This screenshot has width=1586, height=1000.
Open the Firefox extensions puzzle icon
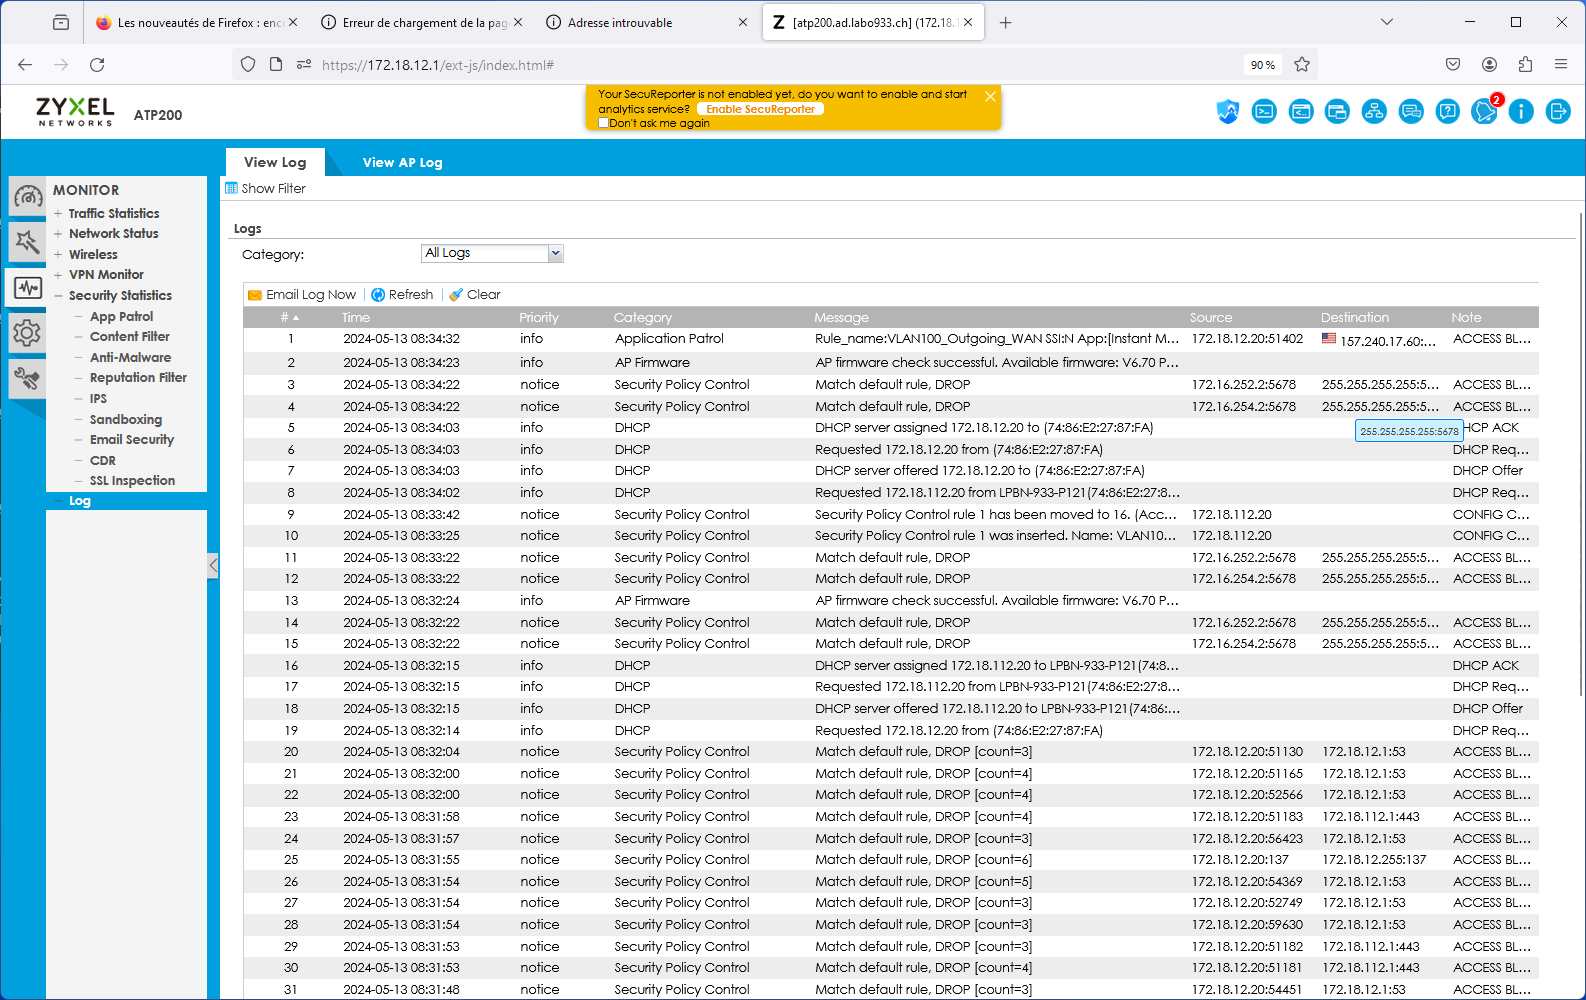pos(1525,65)
